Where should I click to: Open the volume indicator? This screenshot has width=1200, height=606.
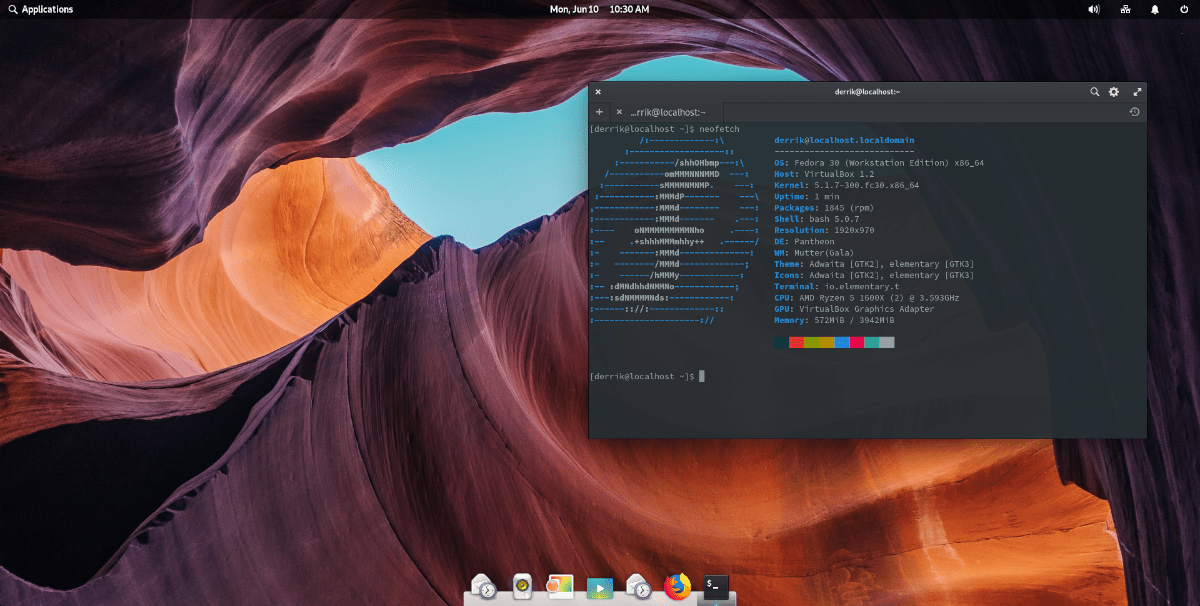[1094, 9]
